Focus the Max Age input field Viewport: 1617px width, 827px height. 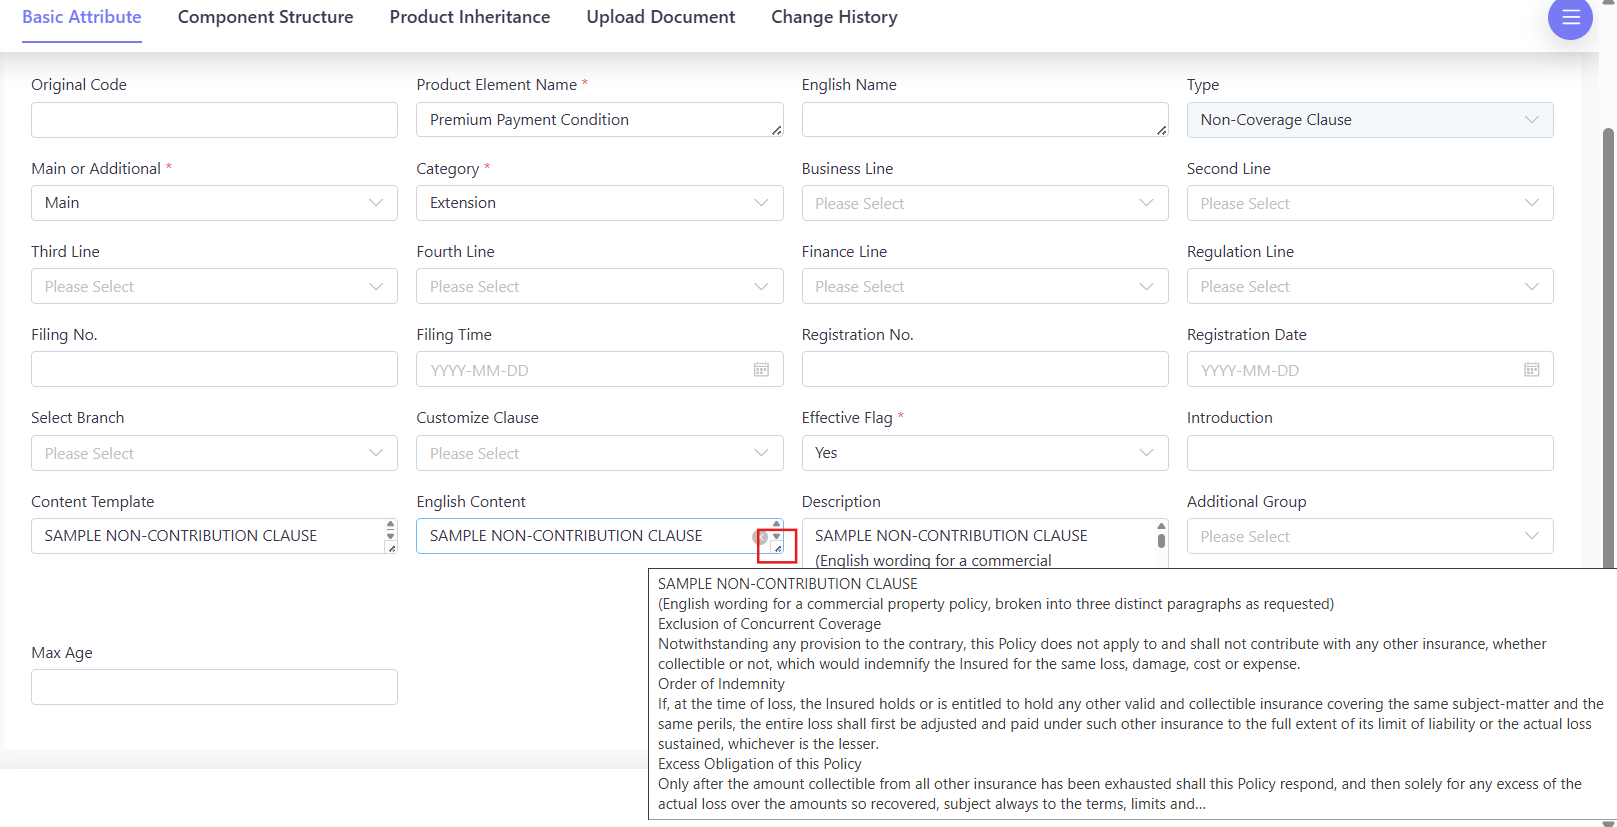tap(214, 687)
